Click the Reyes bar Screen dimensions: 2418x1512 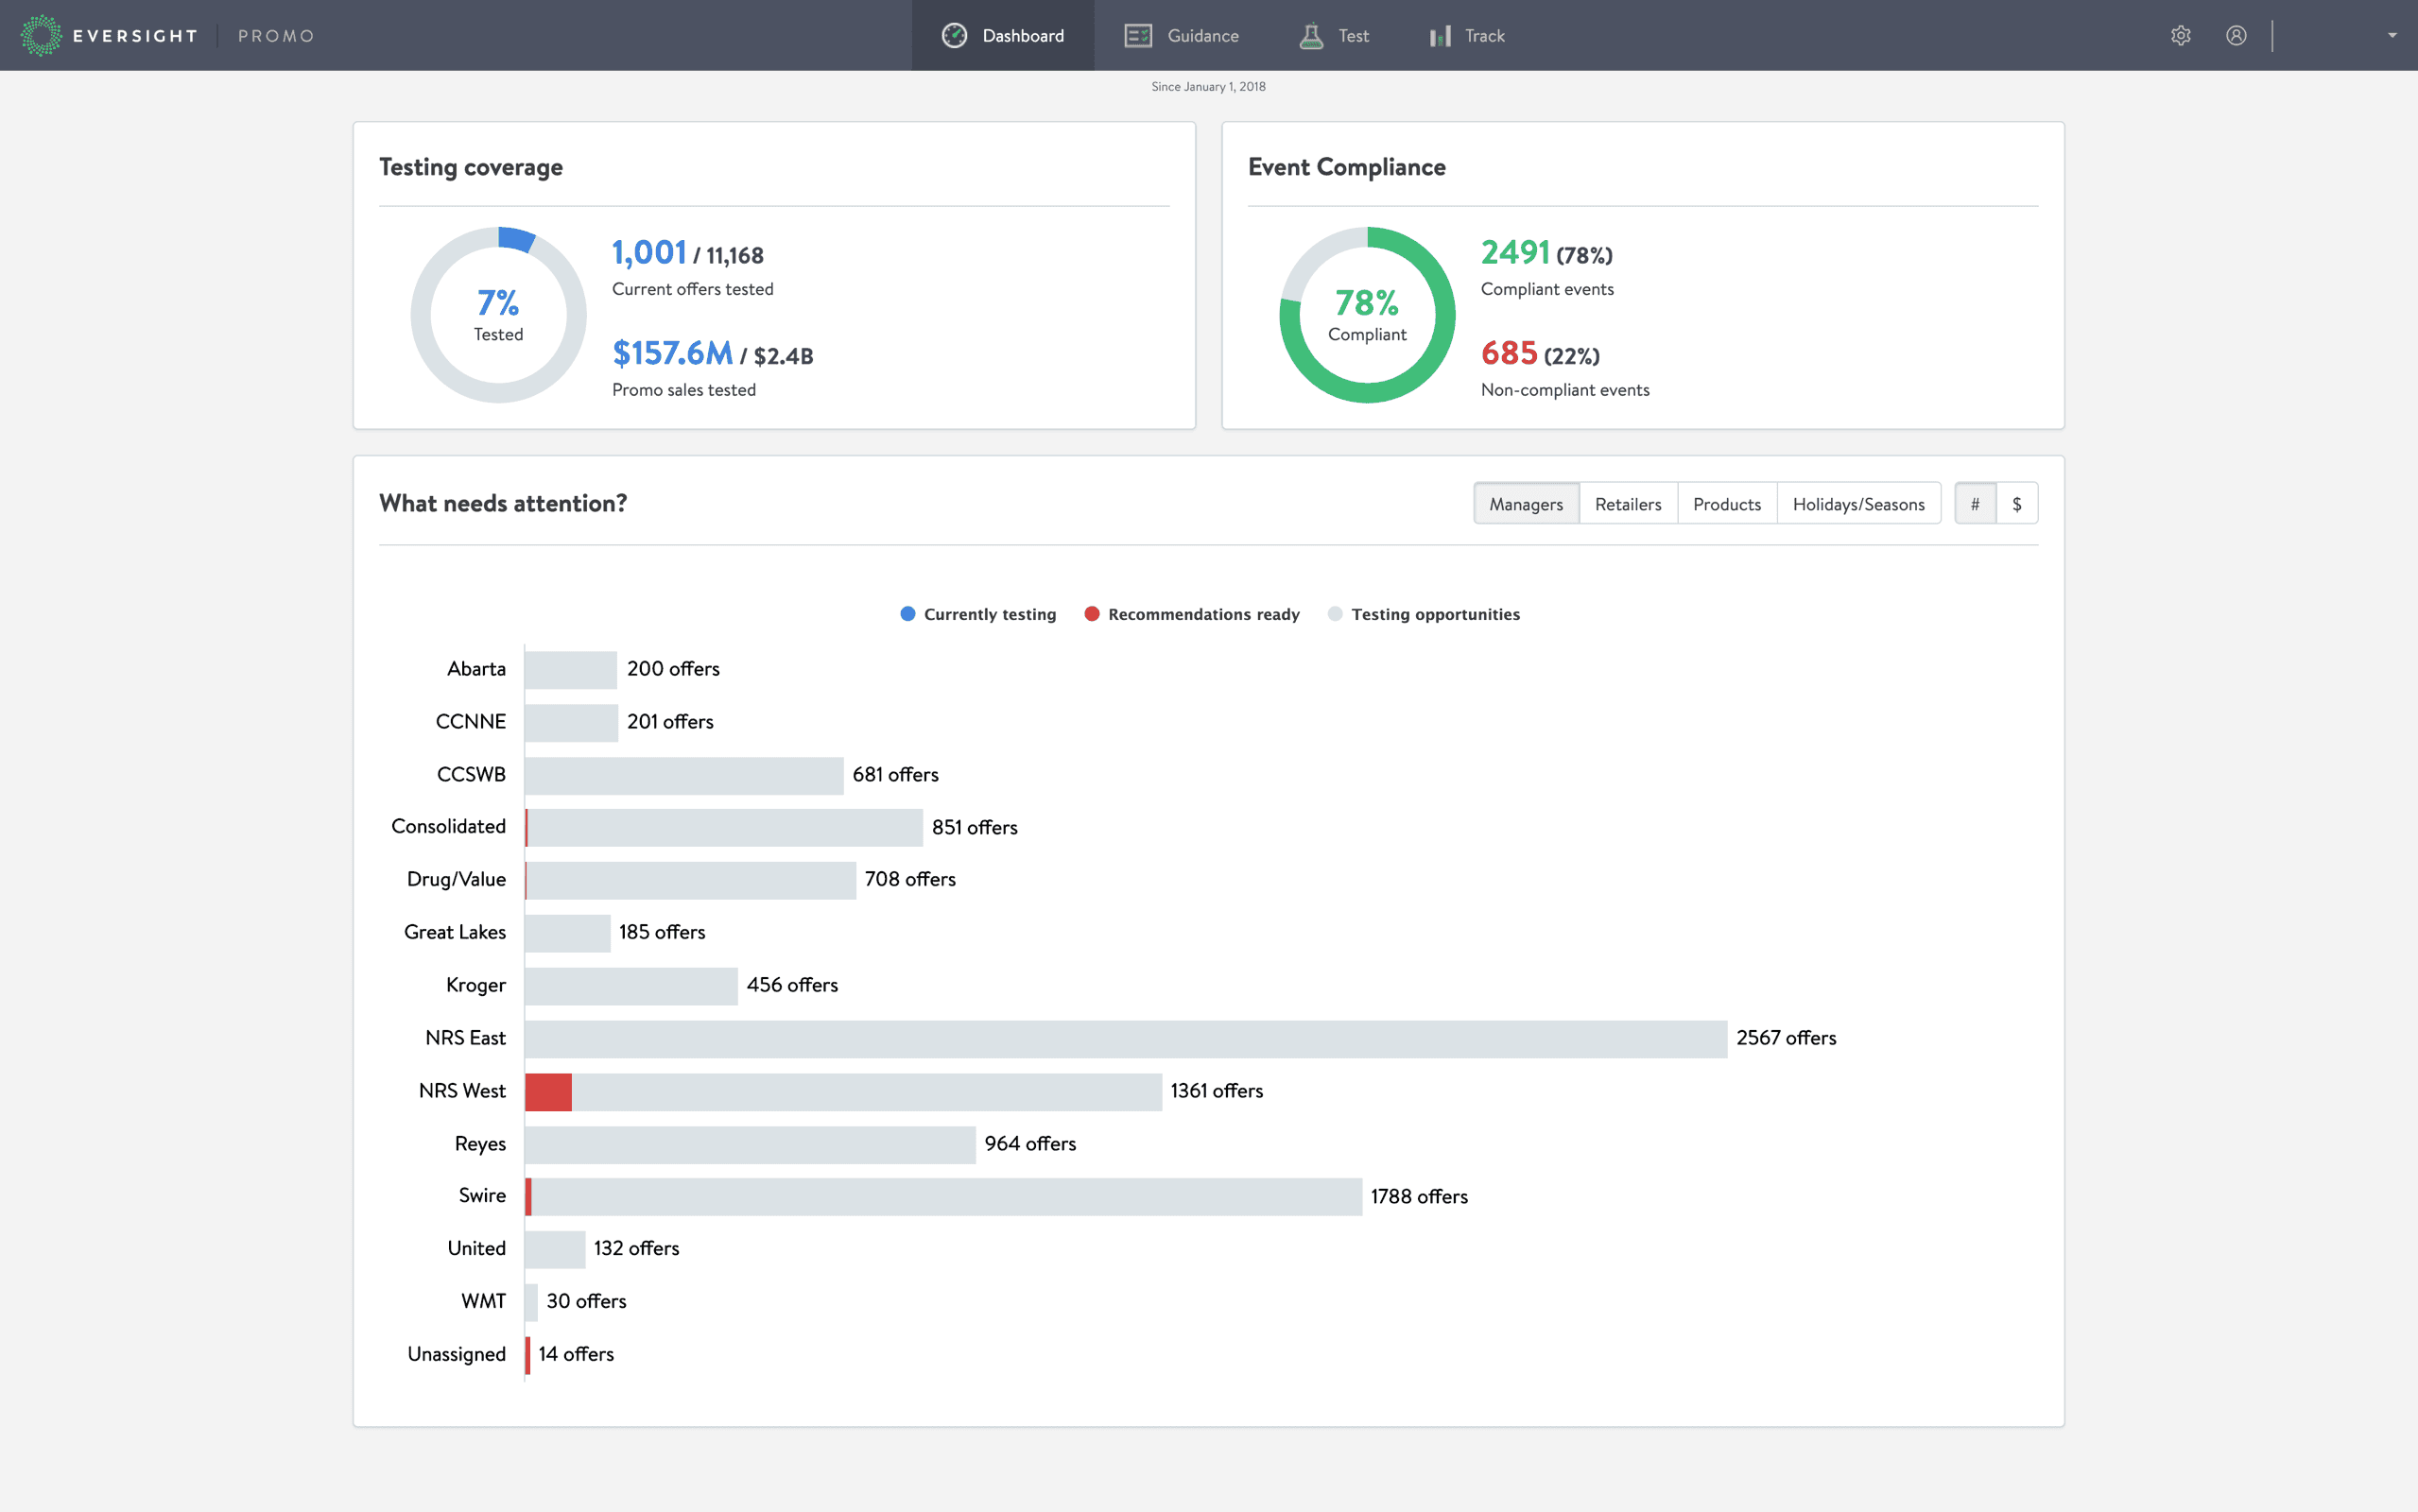(x=750, y=1145)
